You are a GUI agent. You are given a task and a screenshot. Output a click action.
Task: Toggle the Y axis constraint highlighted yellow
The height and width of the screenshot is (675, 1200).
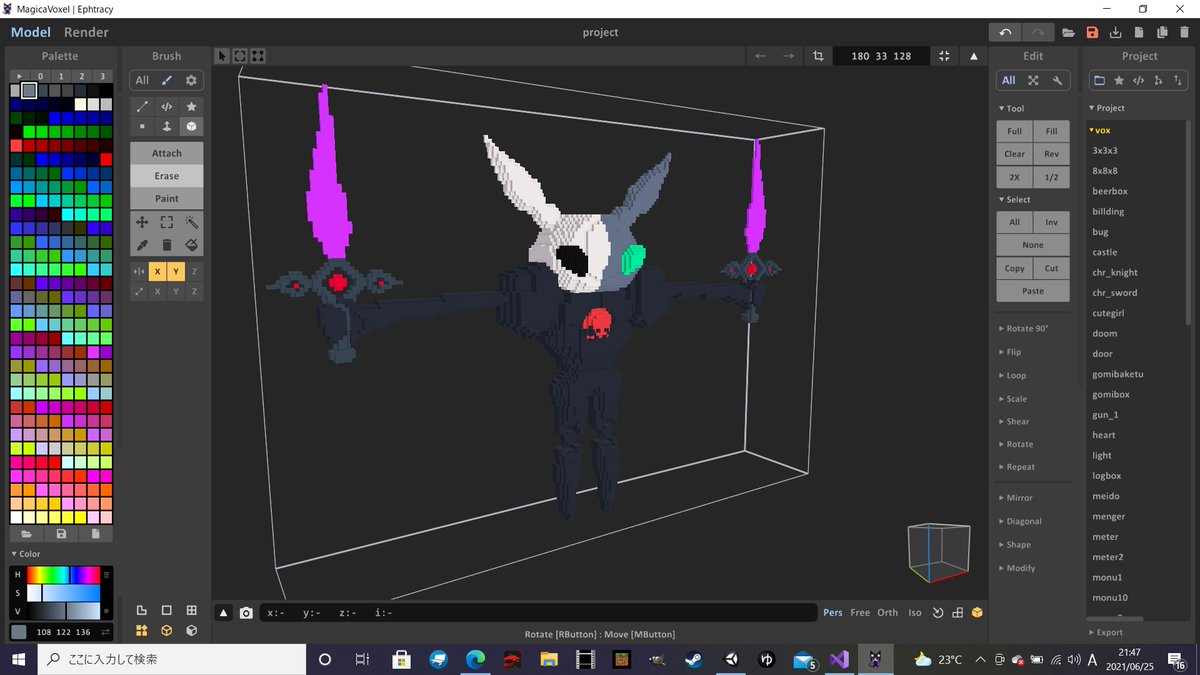[175, 271]
